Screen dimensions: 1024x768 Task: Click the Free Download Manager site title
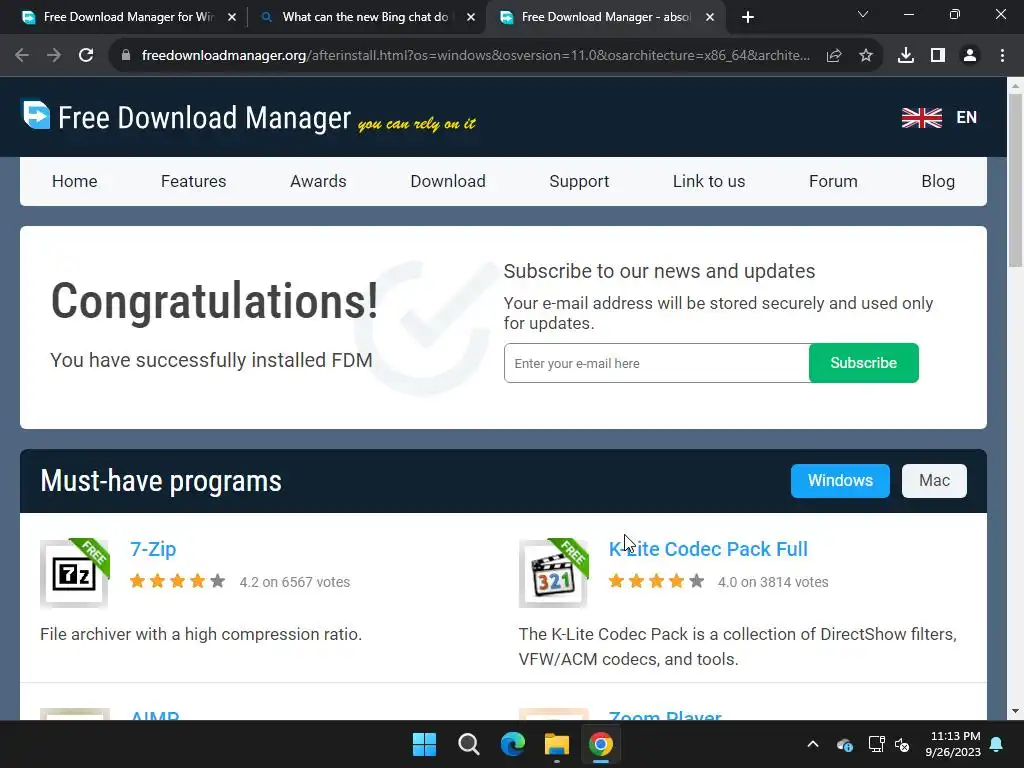[204, 118]
